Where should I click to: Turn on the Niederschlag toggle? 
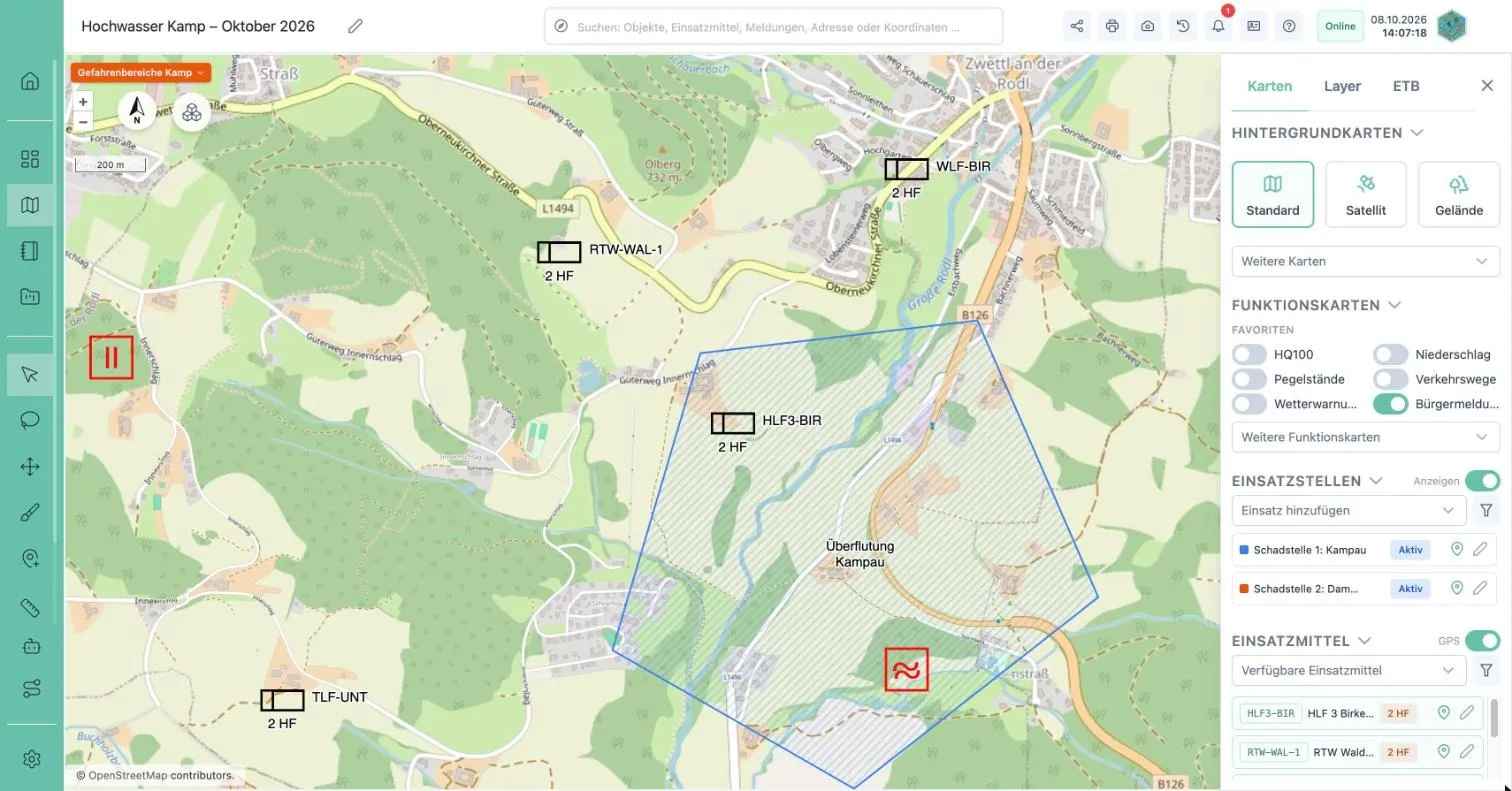tap(1390, 354)
